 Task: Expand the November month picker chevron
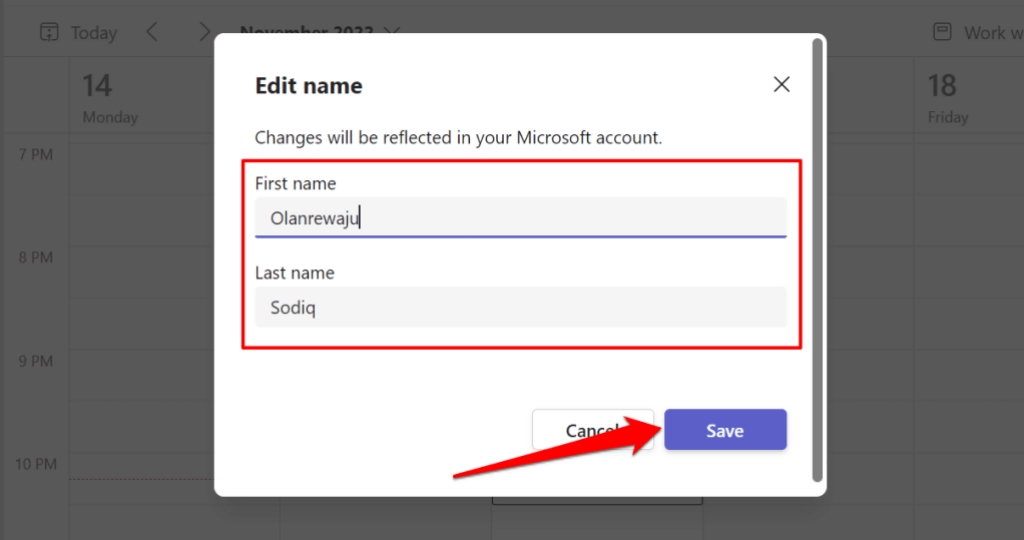(x=392, y=32)
